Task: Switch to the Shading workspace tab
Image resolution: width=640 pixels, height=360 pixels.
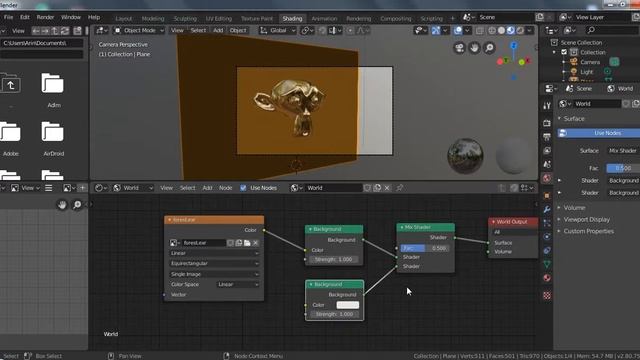Action: [292, 18]
